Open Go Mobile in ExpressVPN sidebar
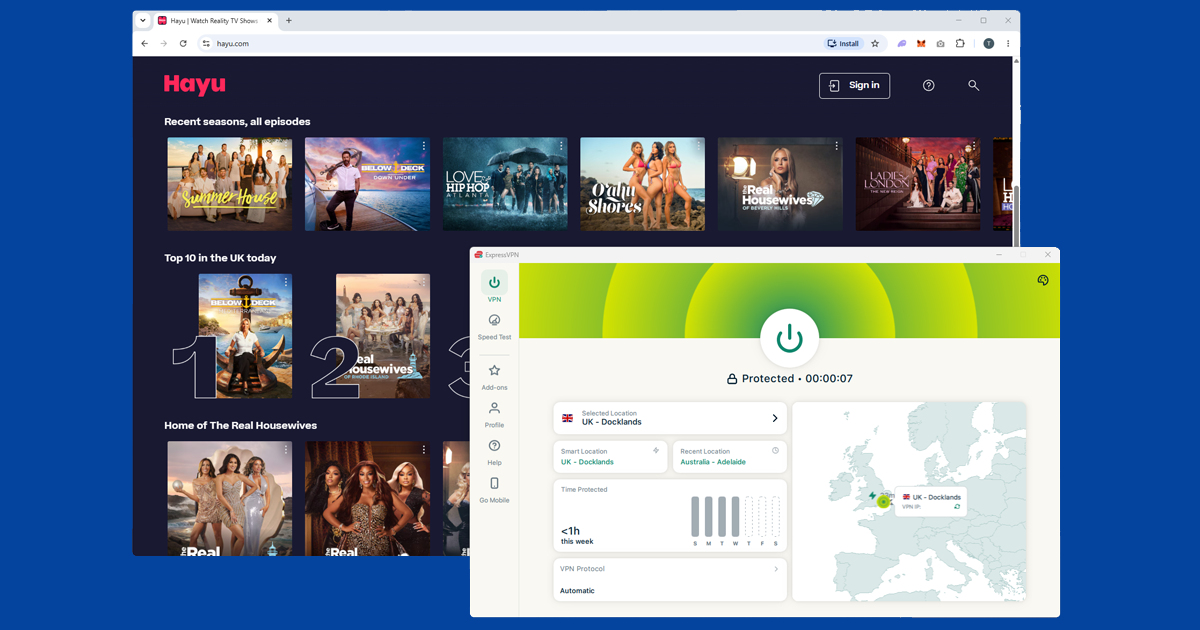 pos(494,489)
